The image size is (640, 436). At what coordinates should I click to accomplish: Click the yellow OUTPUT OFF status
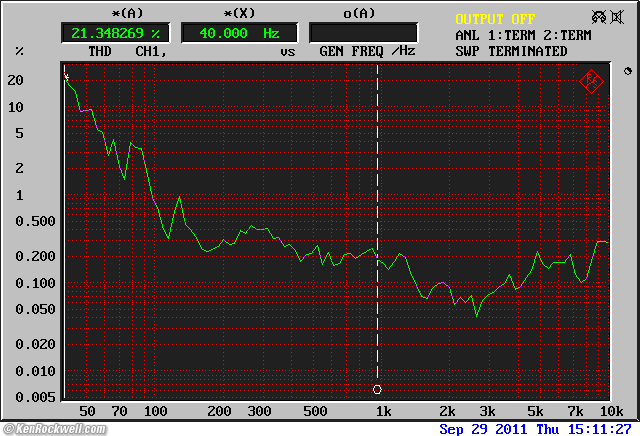495,19
